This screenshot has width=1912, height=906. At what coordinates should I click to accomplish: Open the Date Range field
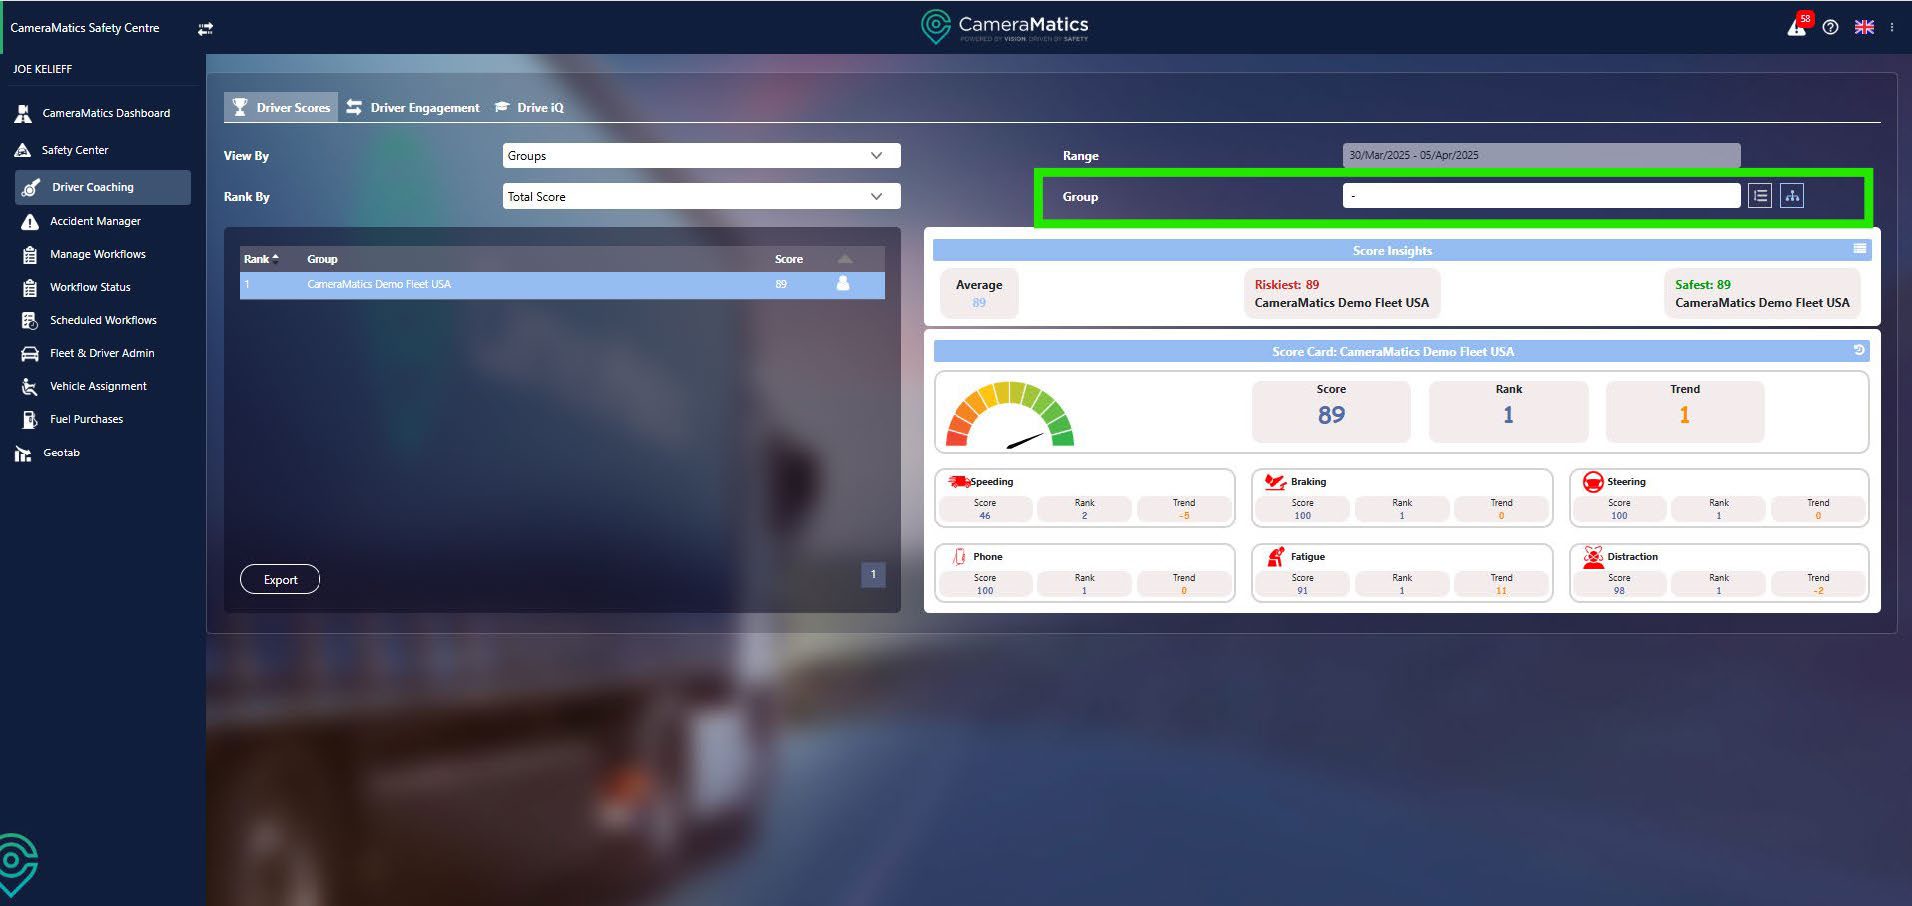1540,155
